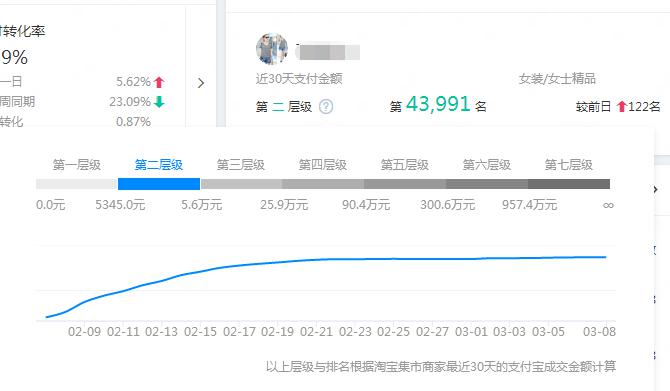Select the 第一层级 tab
This screenshot has height=391, width=670.
click(77, 165)
